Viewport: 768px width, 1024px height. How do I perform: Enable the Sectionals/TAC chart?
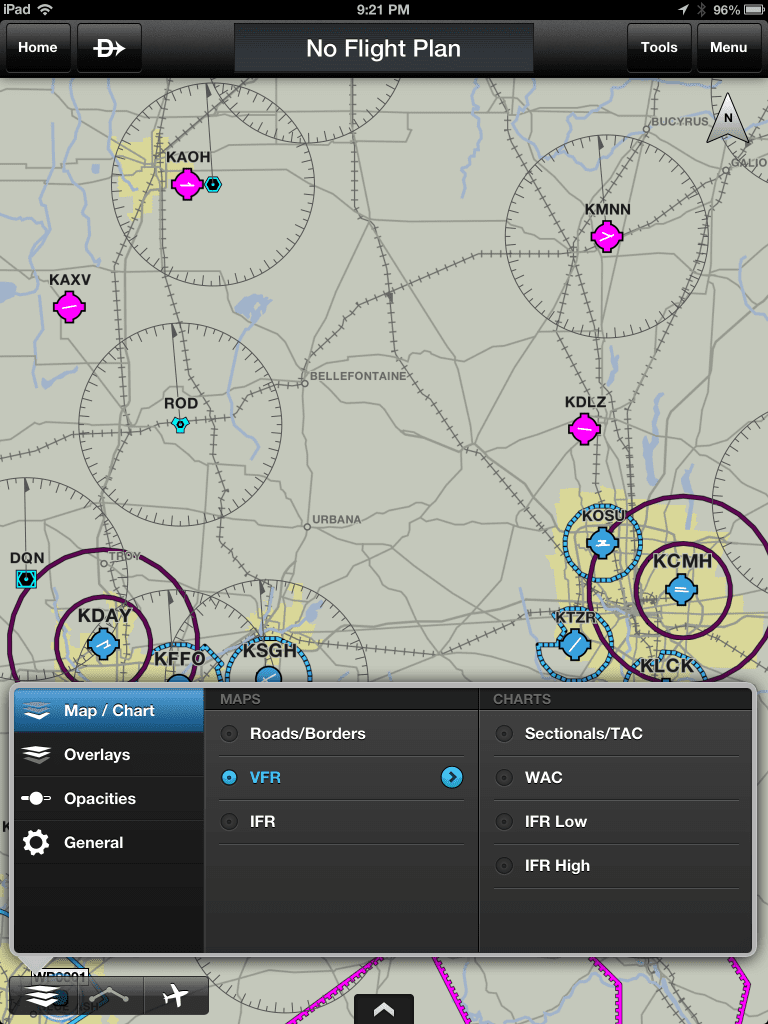[583, 734]
